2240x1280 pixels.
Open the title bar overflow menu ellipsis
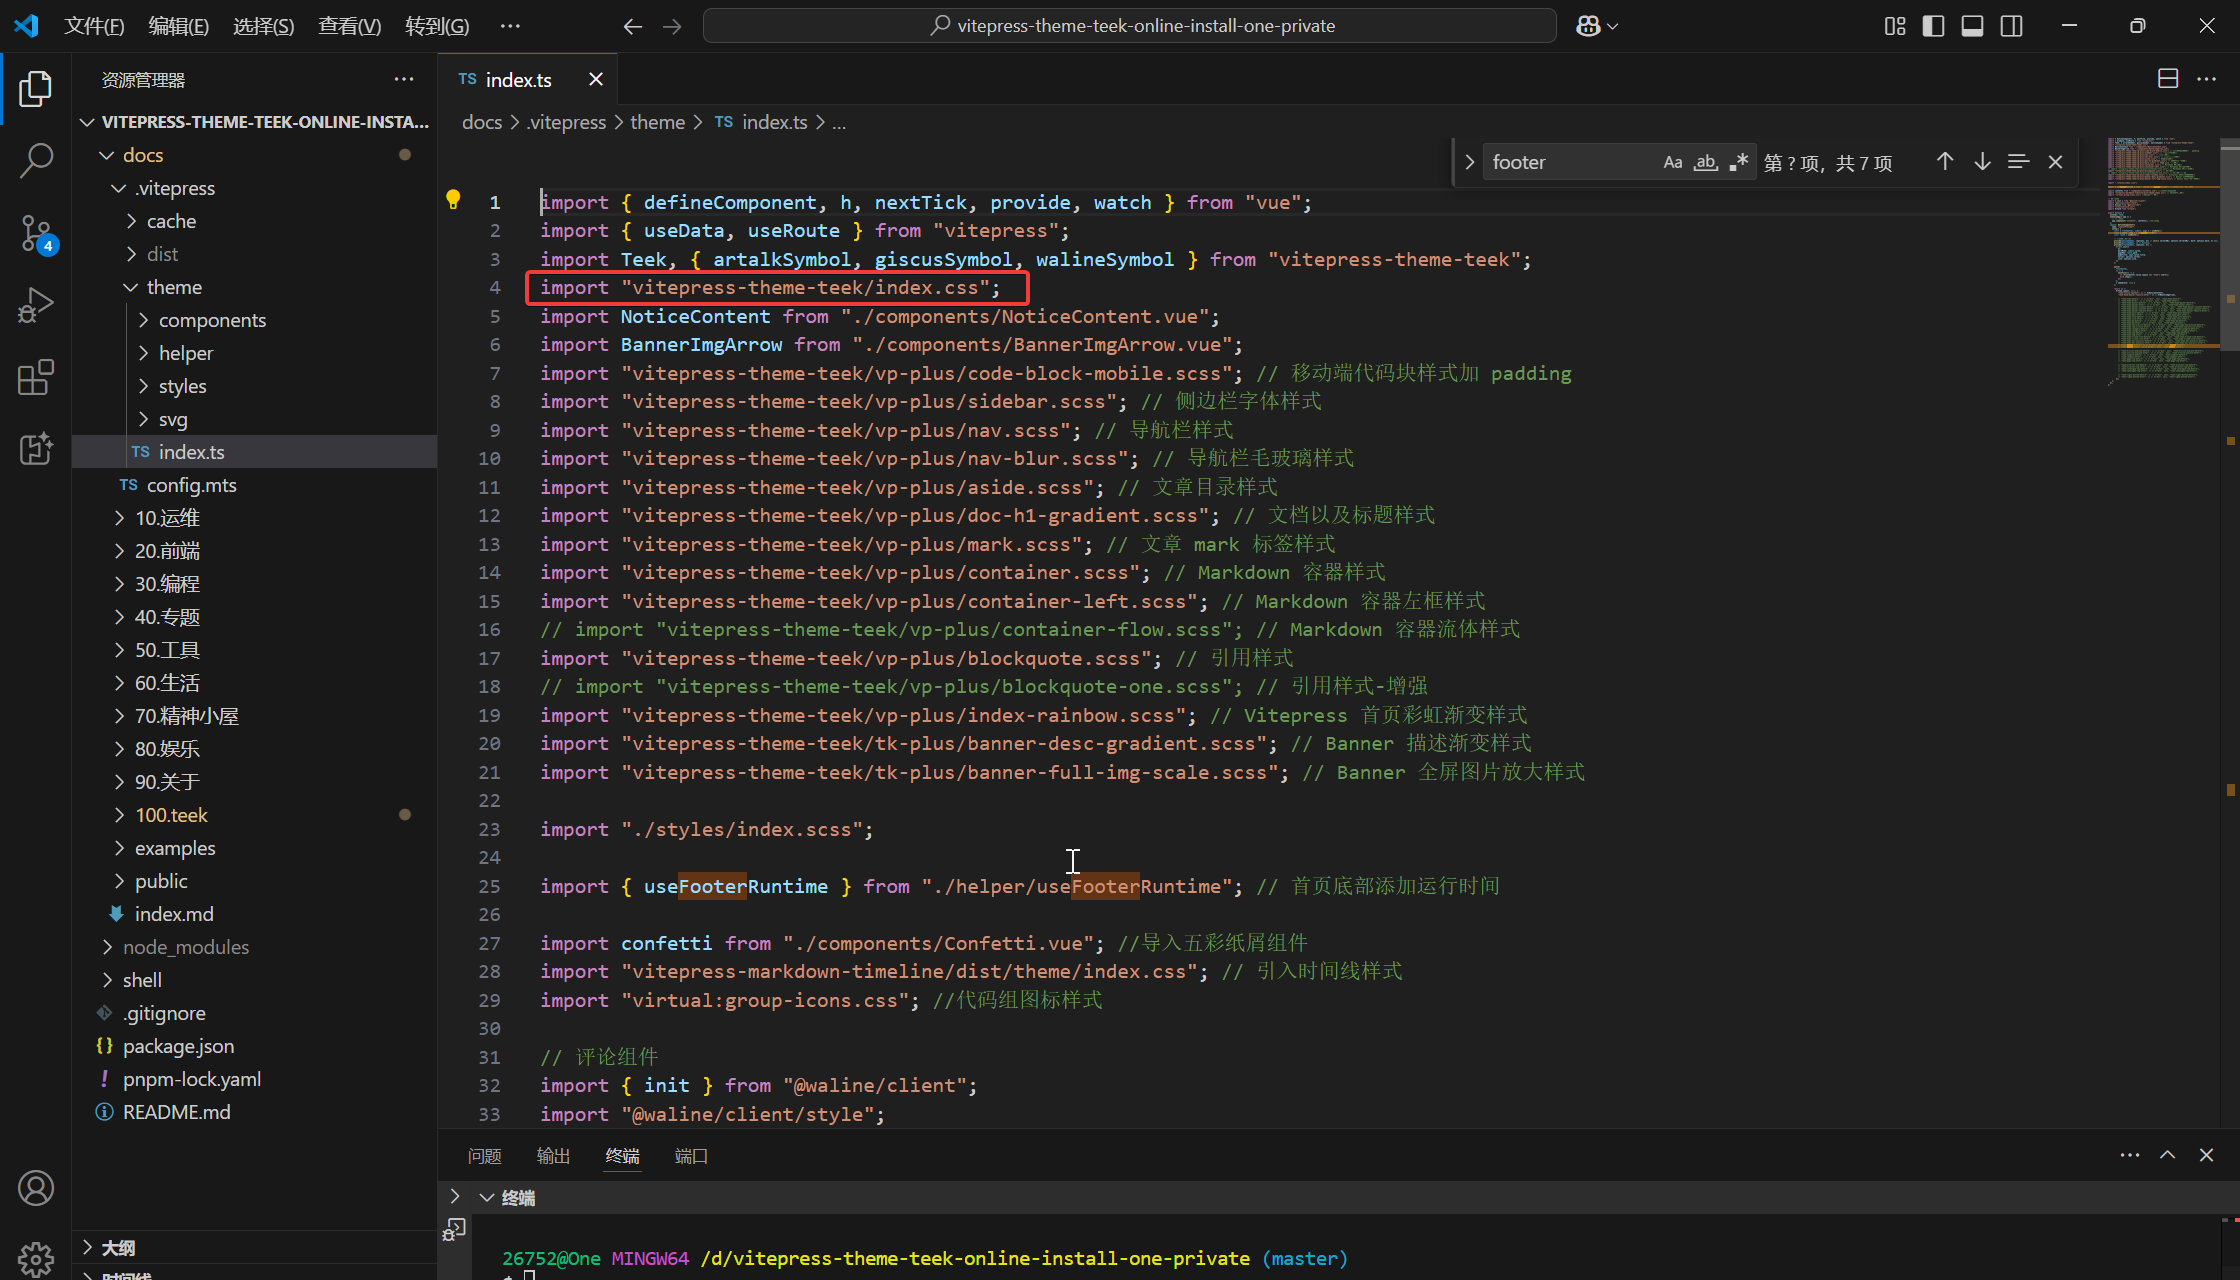click(x=510, y=26)
